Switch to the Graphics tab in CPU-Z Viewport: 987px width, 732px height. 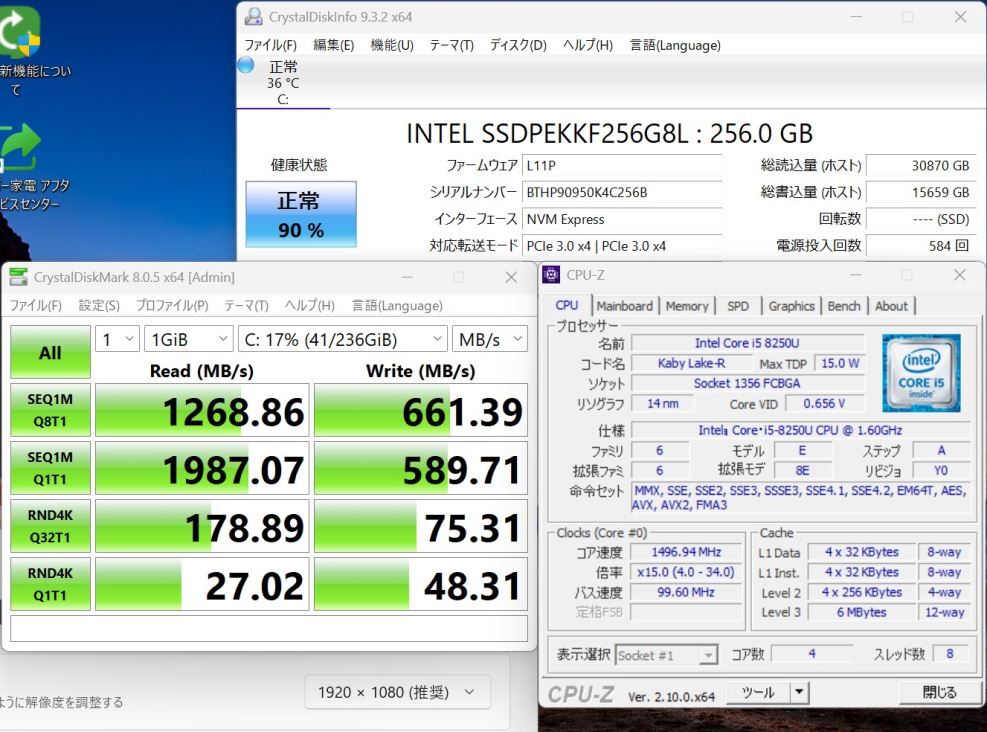coord(791,306)
